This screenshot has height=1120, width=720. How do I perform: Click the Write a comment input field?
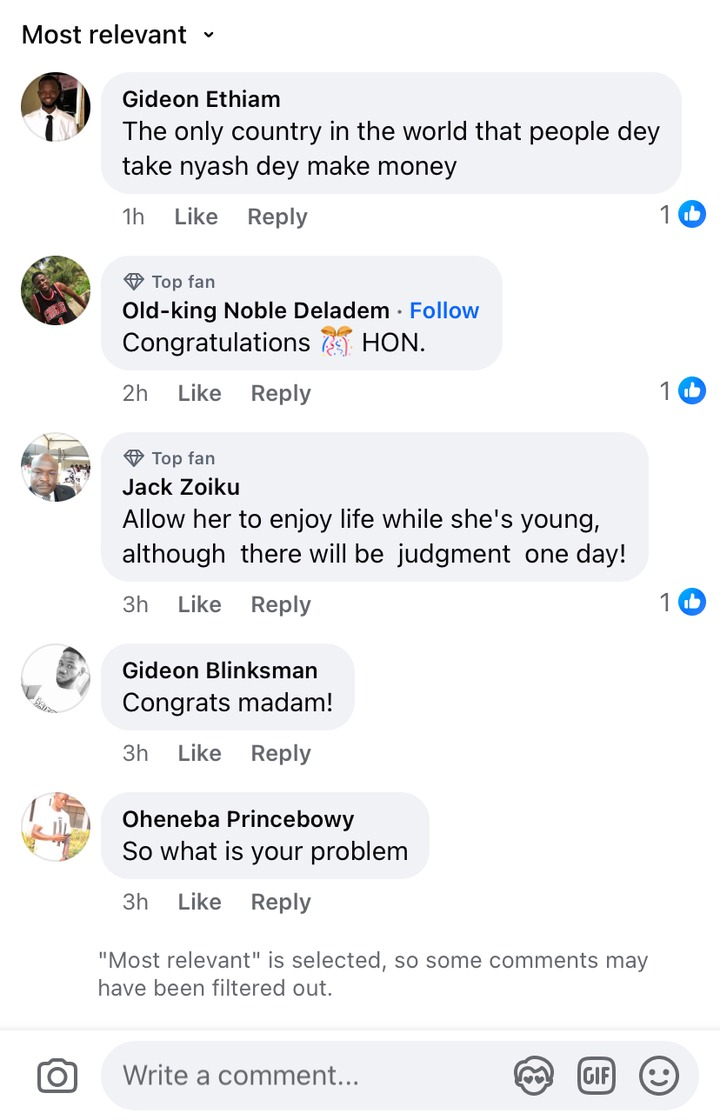(x=300, y=1076)
